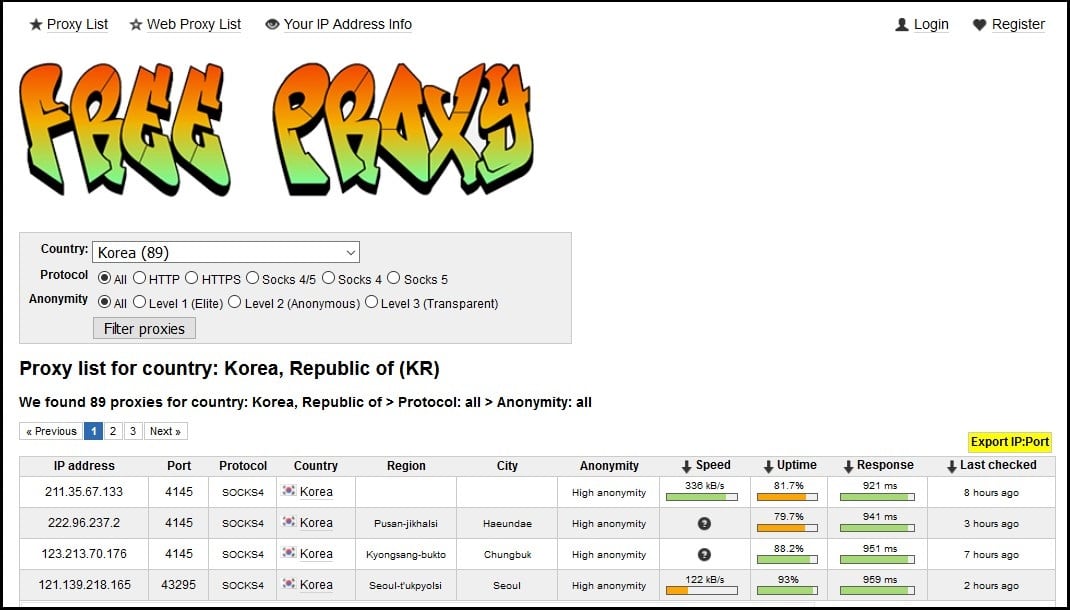Click the Kyongsang-bukto region cell

click(x=406, y=555)
